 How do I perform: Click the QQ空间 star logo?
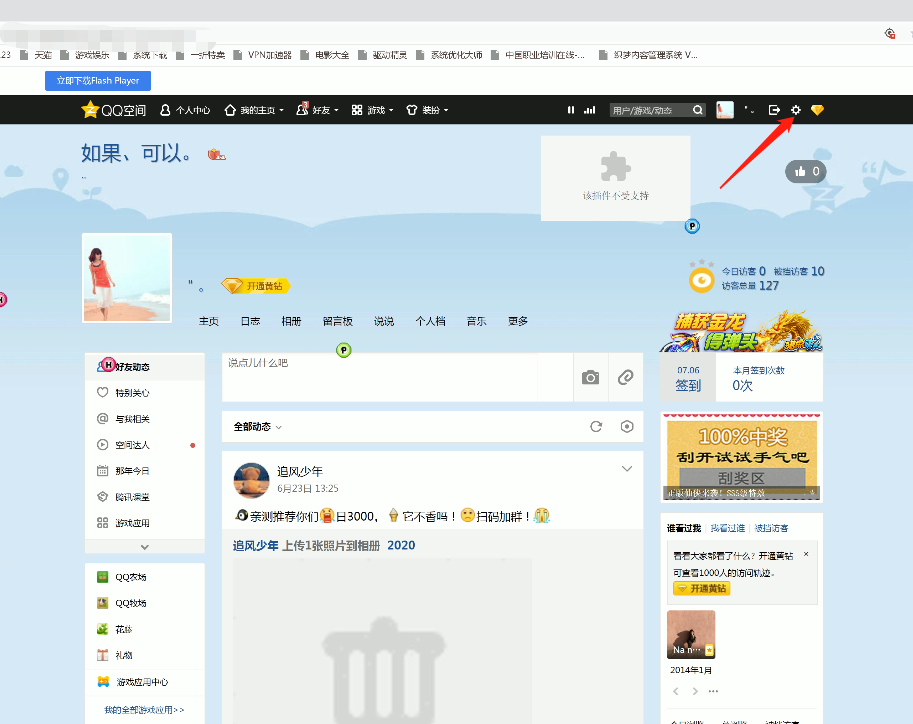[90, 110]
